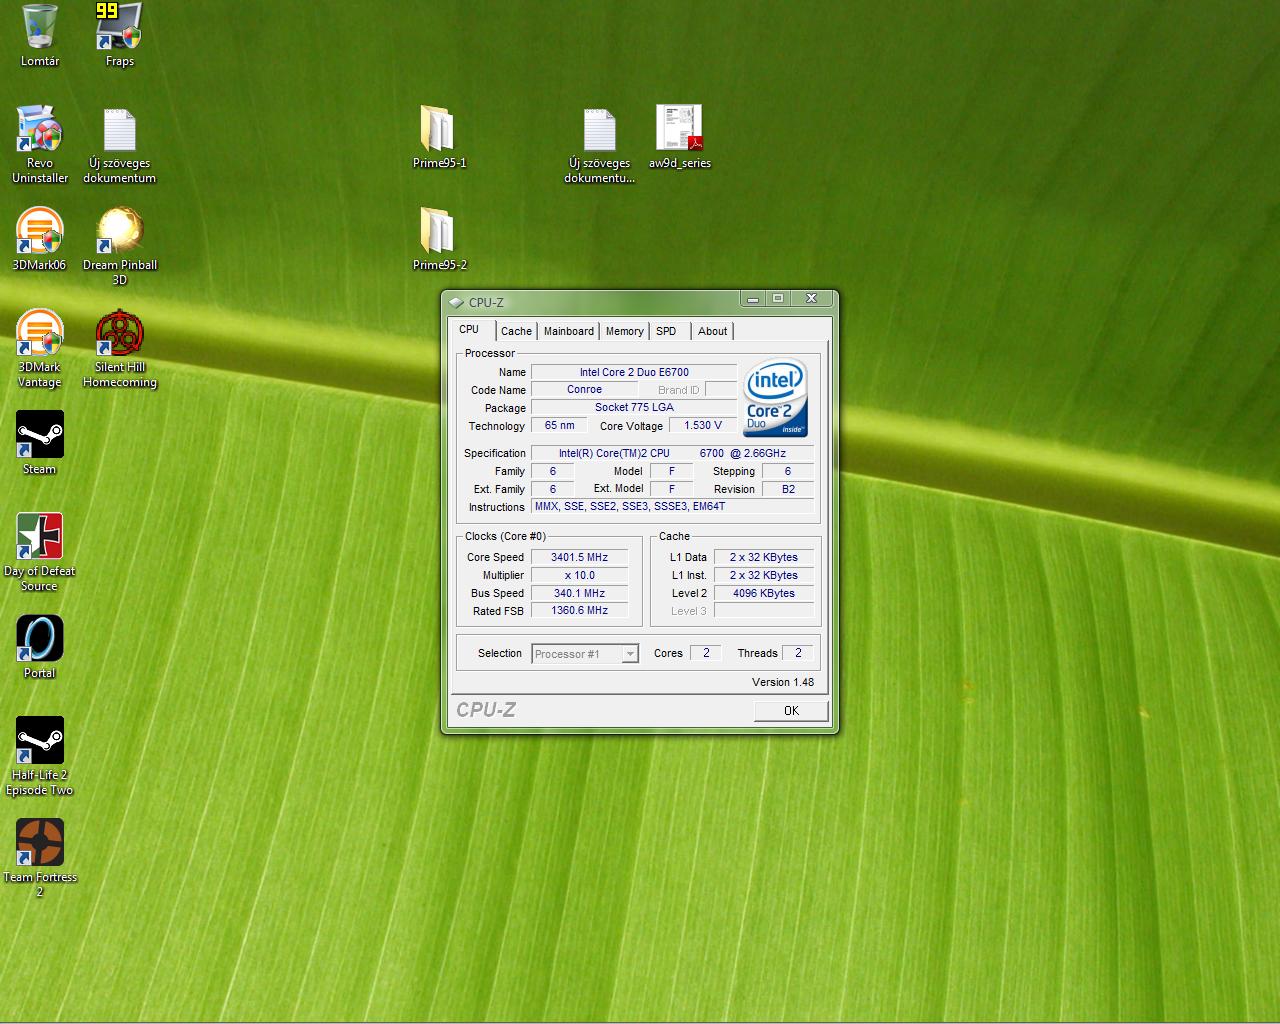1280x1024 pixels.
Task: Click the Technology value 65 nm
Action: (x=559, y=426)
